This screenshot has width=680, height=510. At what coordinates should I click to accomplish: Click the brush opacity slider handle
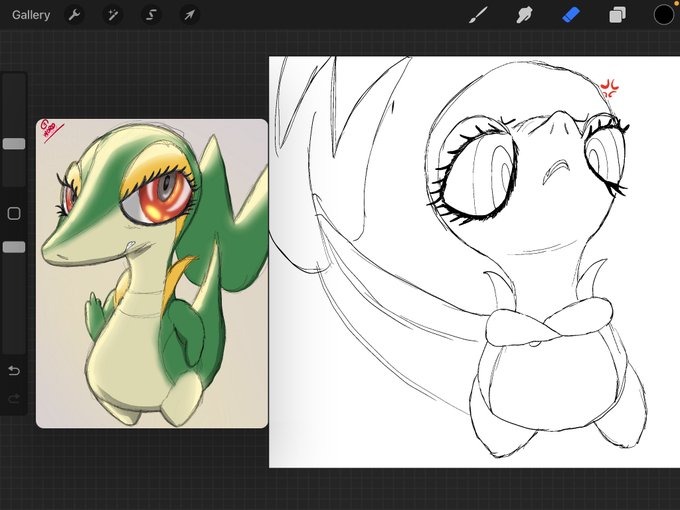(x=14, y=247)
